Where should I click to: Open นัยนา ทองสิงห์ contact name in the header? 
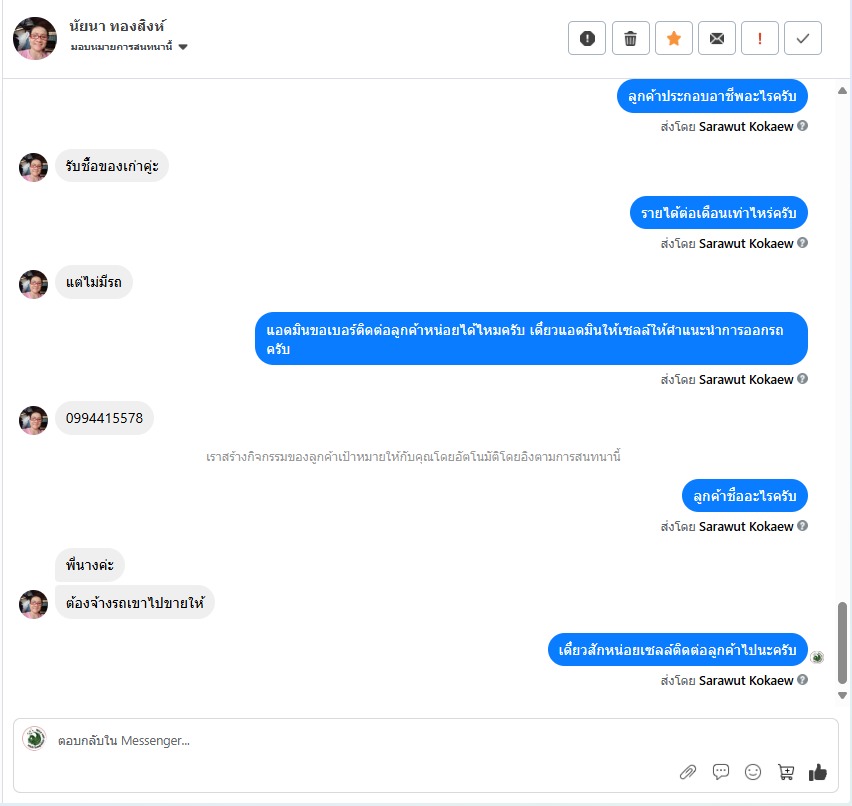click(117, 26)
